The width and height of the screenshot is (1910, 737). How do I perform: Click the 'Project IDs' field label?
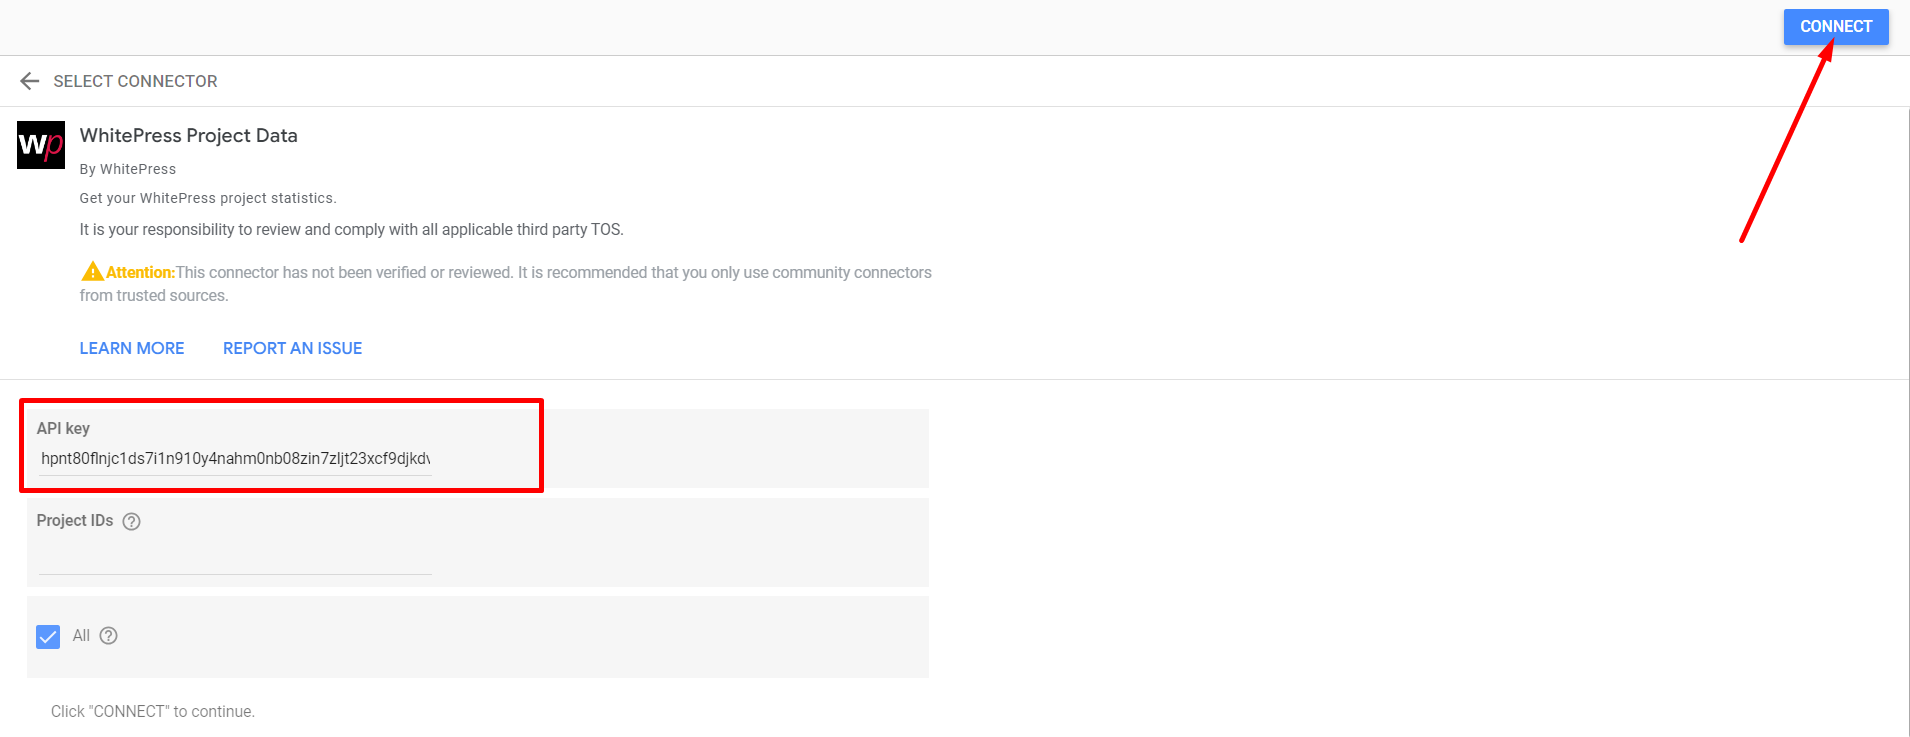(75, 521)
